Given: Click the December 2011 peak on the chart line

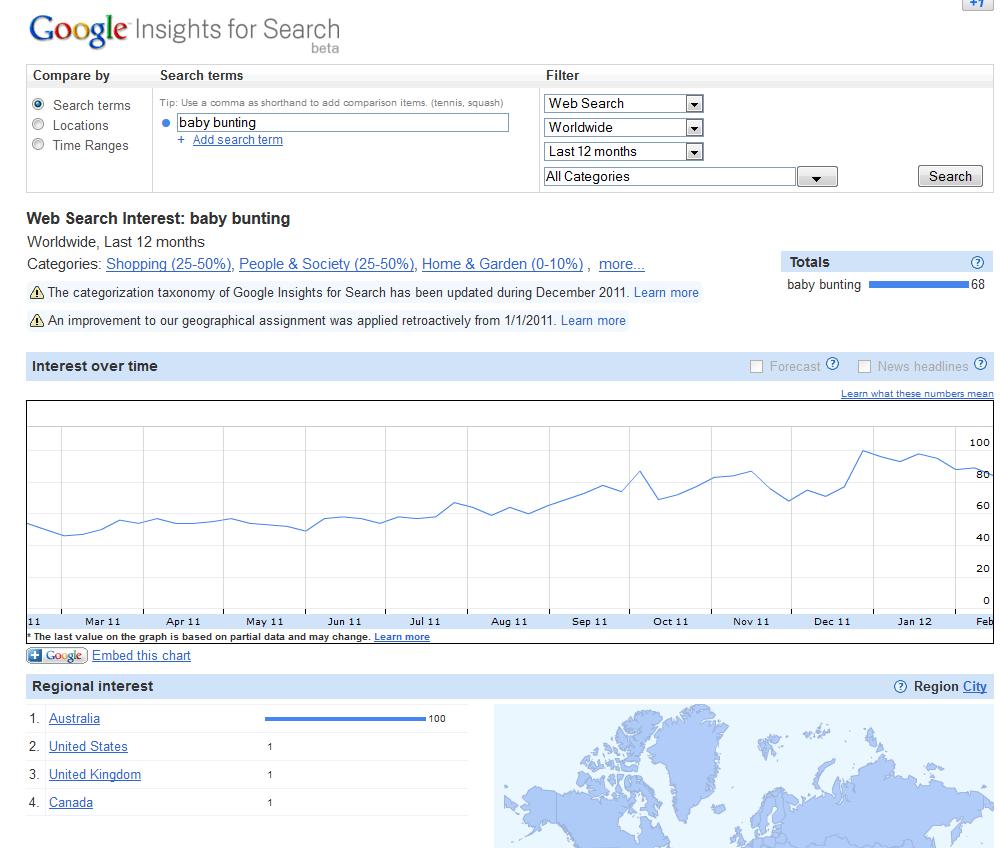Looking at the screenshot, I should coord(863,451).
